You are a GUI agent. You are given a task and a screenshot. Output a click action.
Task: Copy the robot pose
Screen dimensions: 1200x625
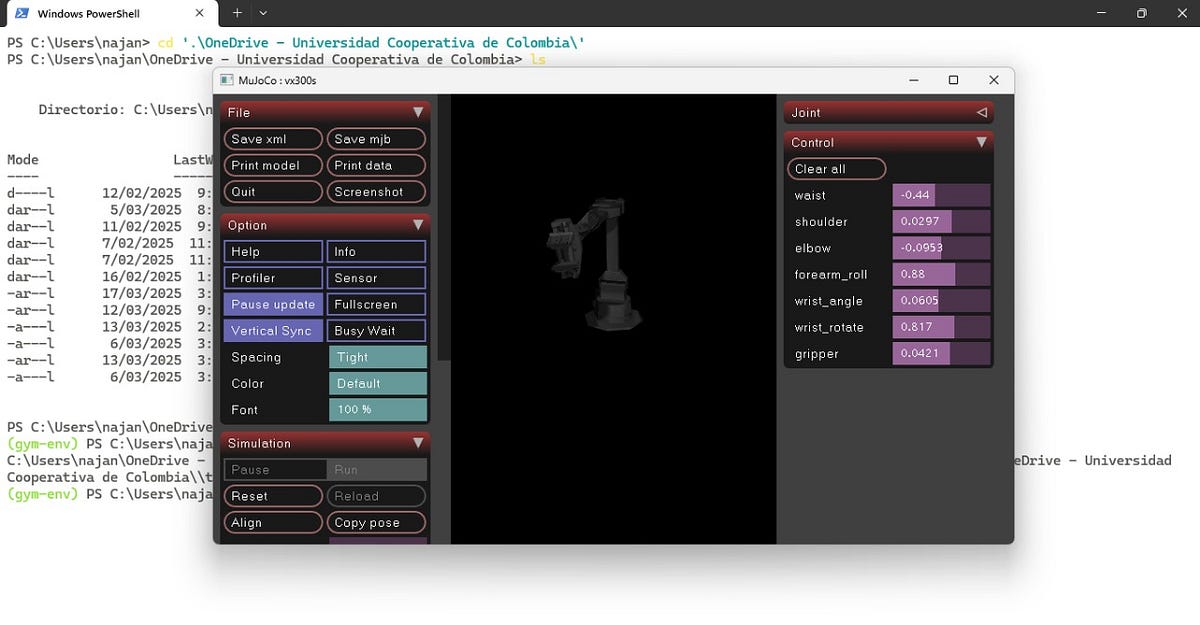click(x=376, y=522)
